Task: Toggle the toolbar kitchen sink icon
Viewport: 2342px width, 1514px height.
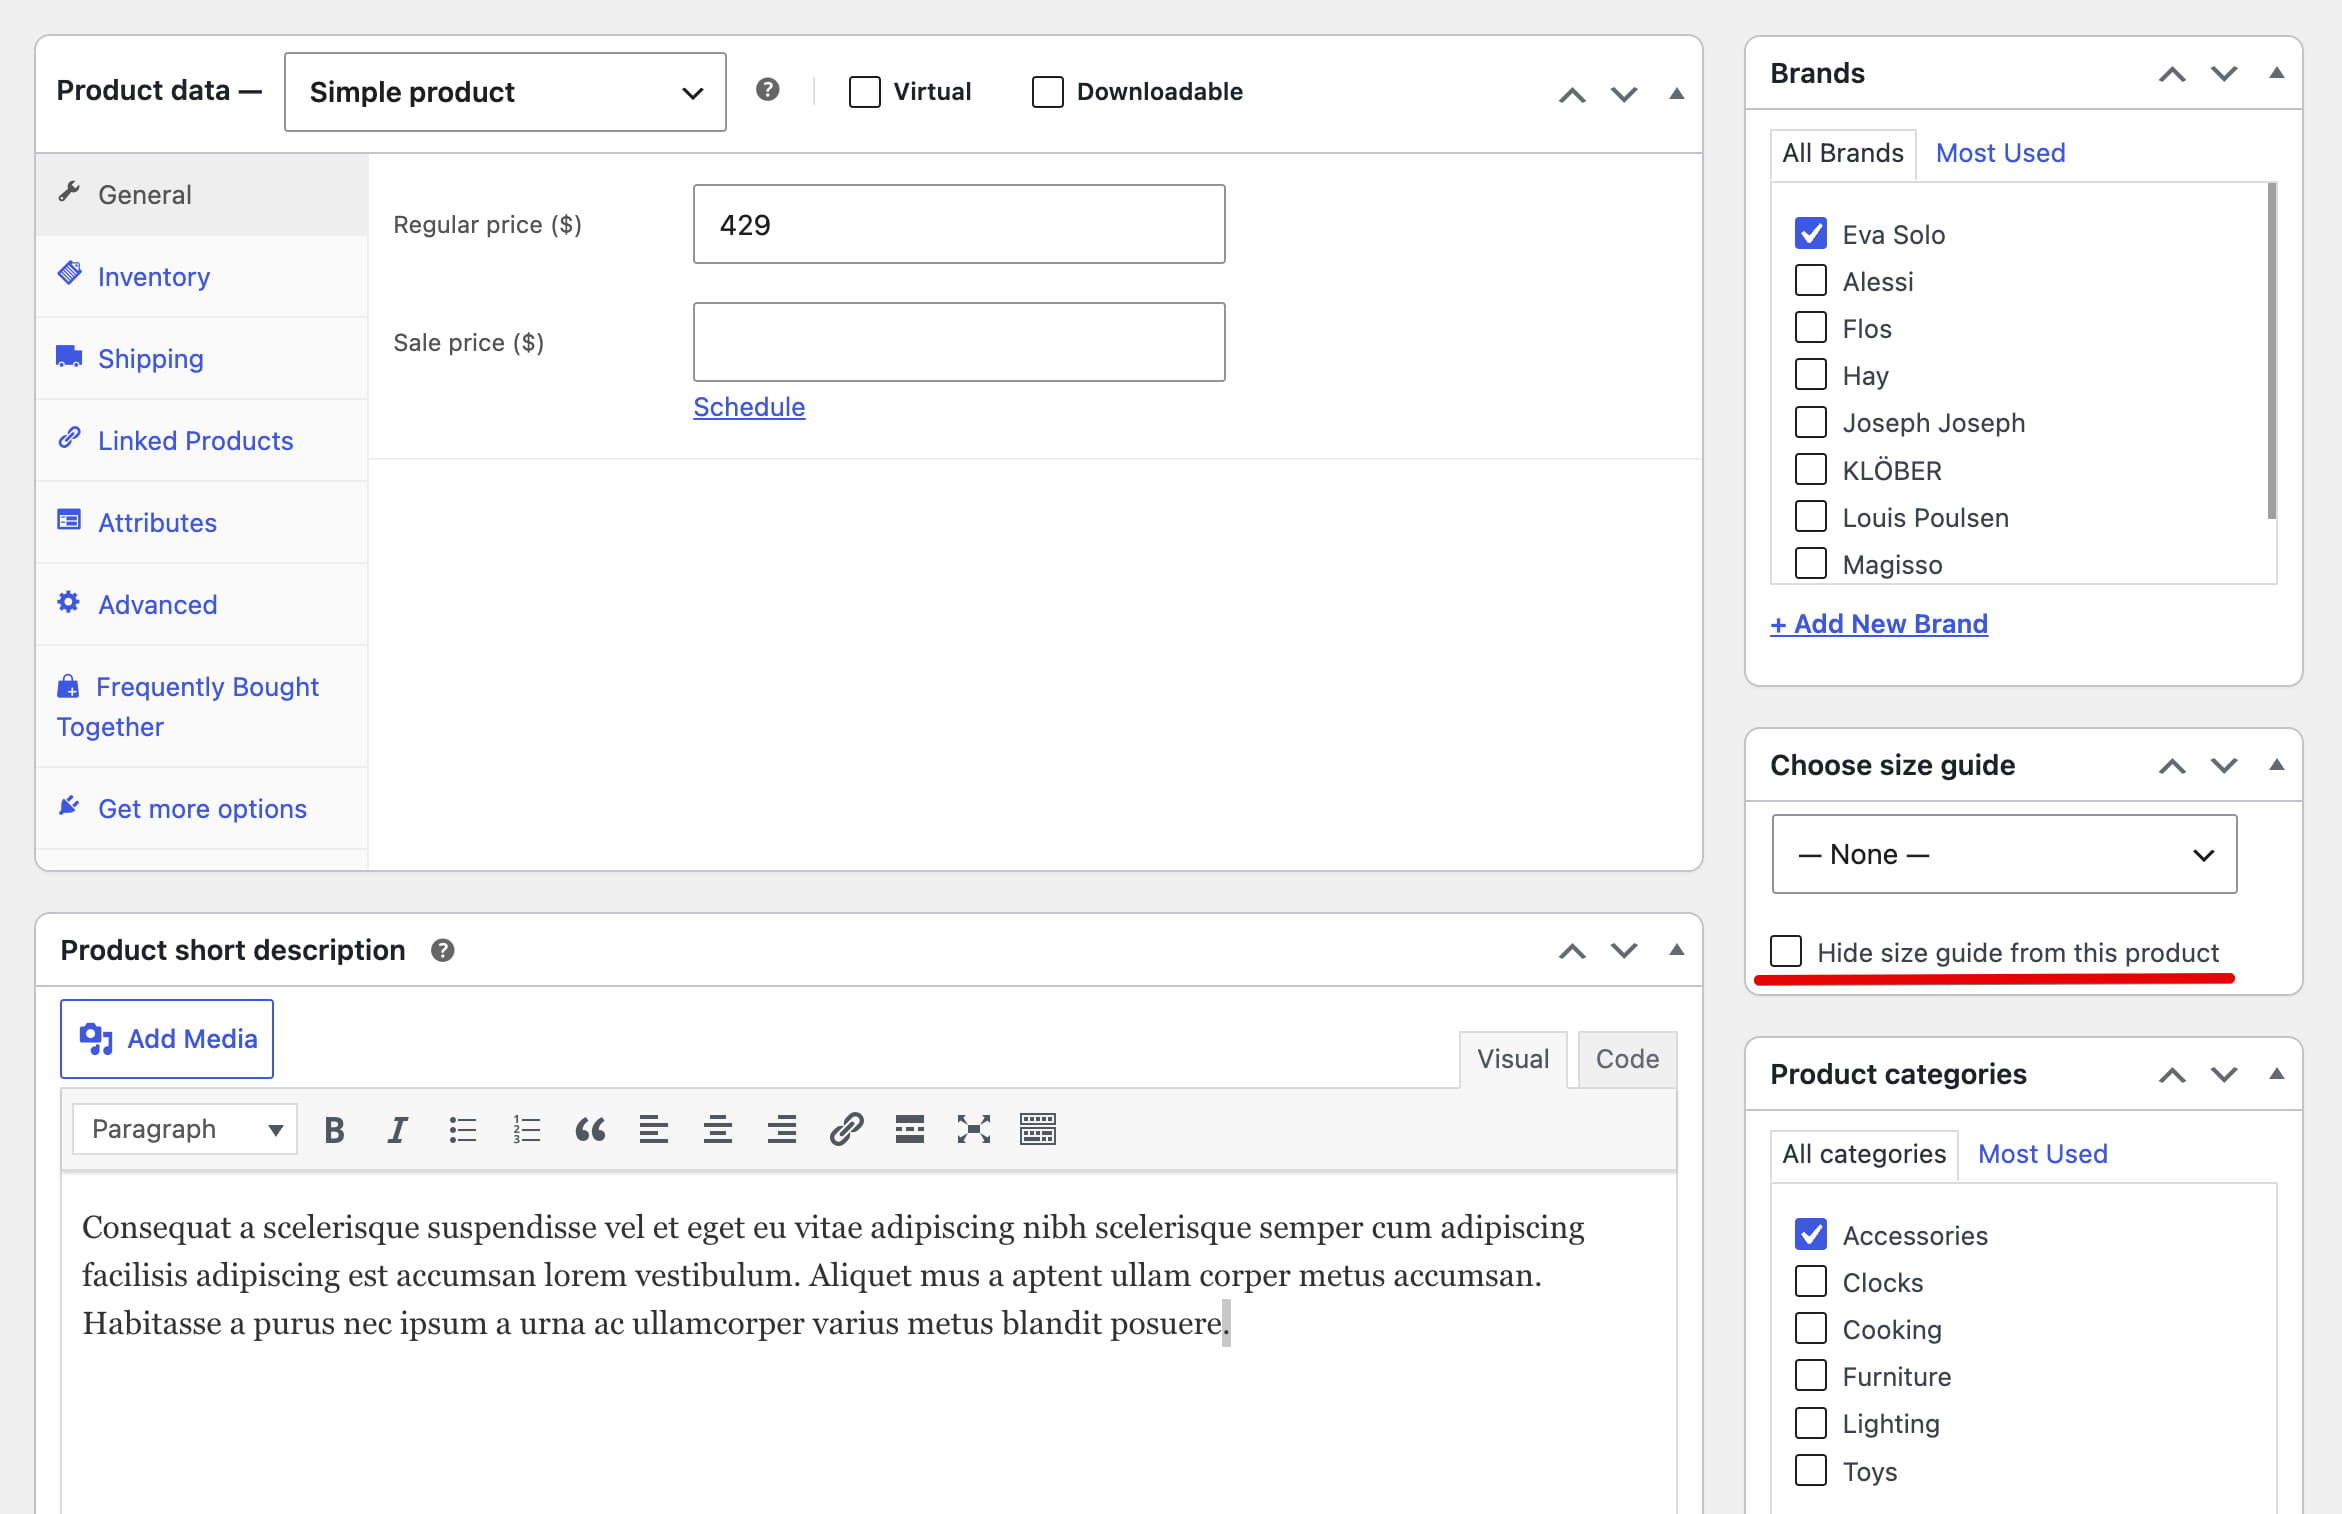Action: pos(1038,1130)
